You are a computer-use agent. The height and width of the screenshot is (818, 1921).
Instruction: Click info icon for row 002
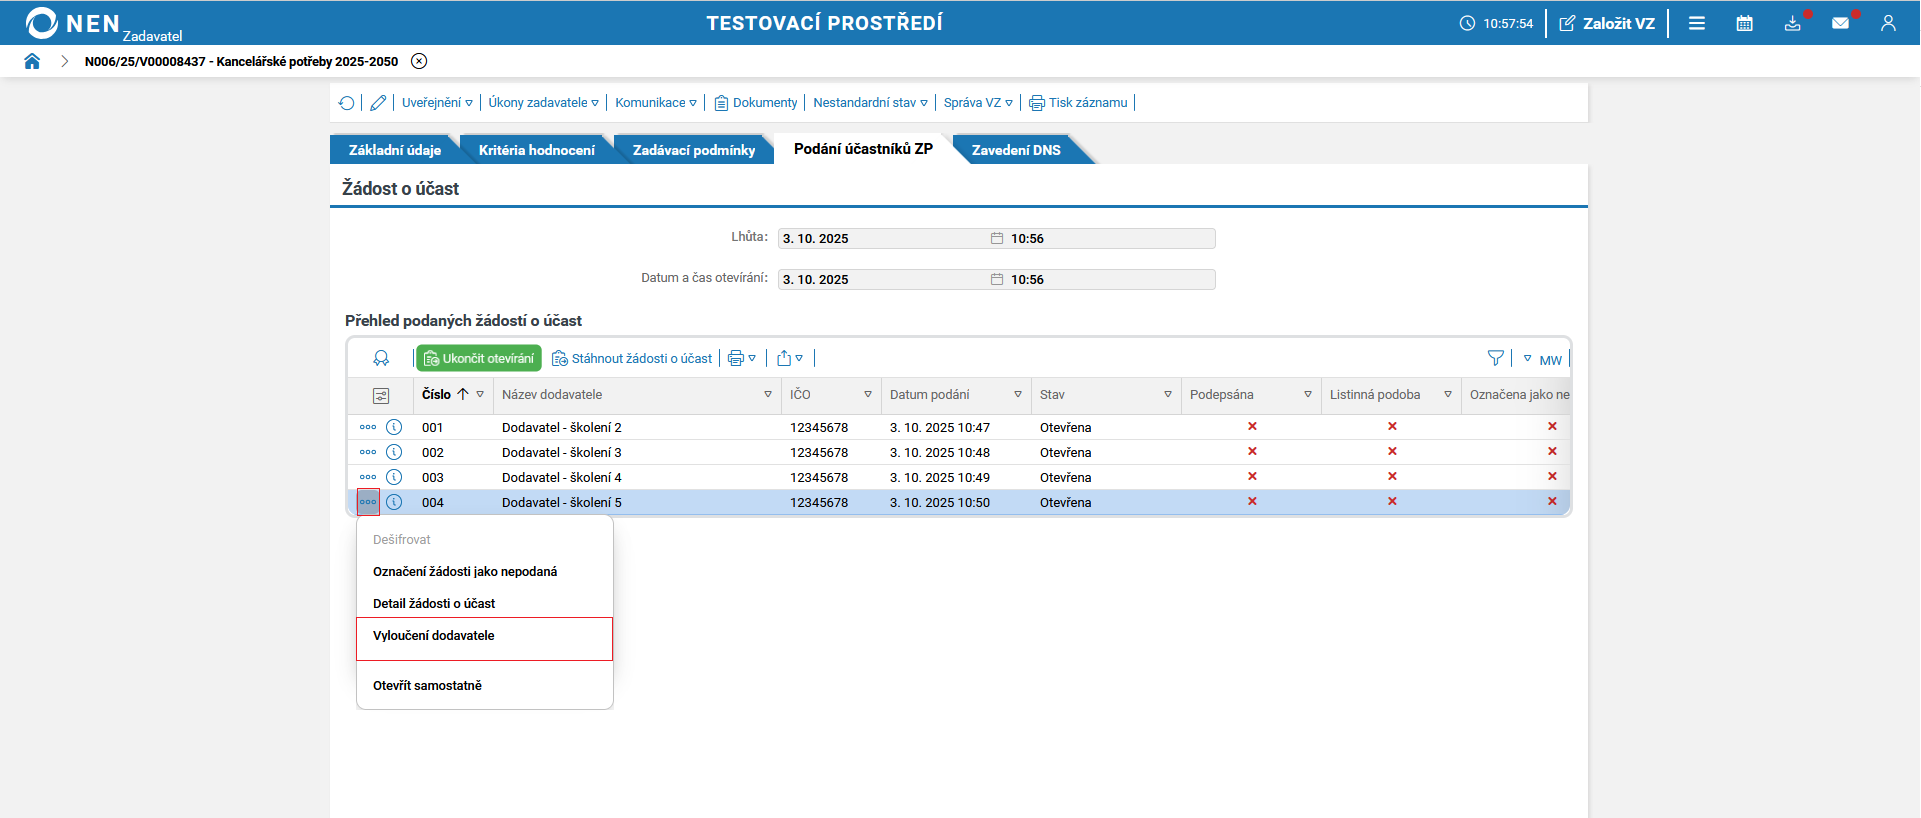(x=394, y=452)
